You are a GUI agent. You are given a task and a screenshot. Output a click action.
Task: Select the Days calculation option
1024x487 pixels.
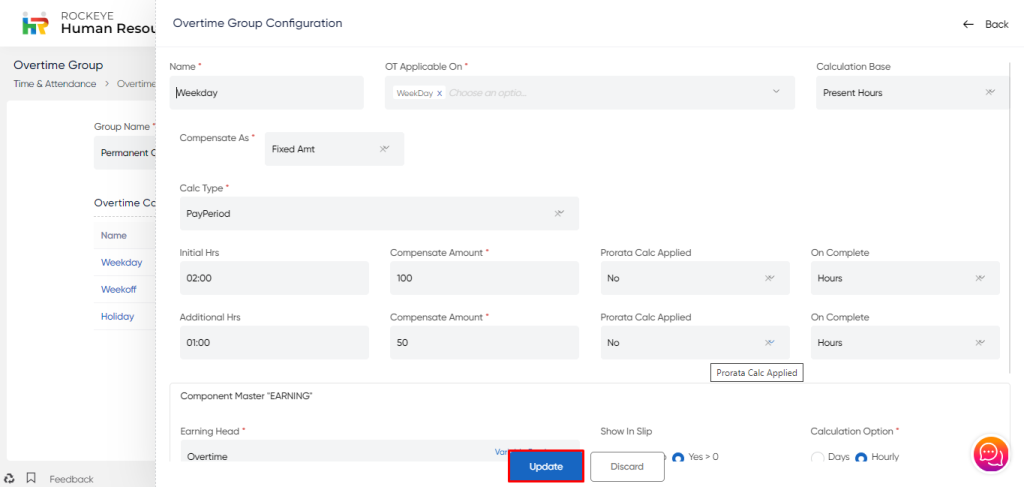(817, 457)
